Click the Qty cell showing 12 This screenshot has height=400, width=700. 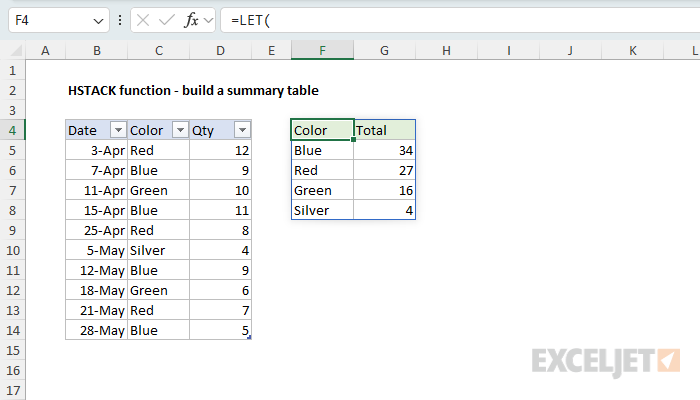[x=221, y=150]
